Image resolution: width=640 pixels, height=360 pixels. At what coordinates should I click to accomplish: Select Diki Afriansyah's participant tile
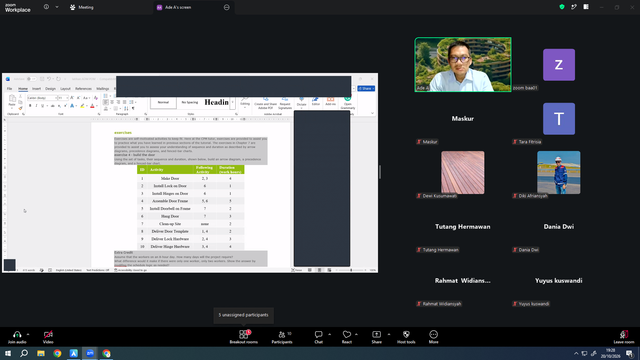click(559, 173)
